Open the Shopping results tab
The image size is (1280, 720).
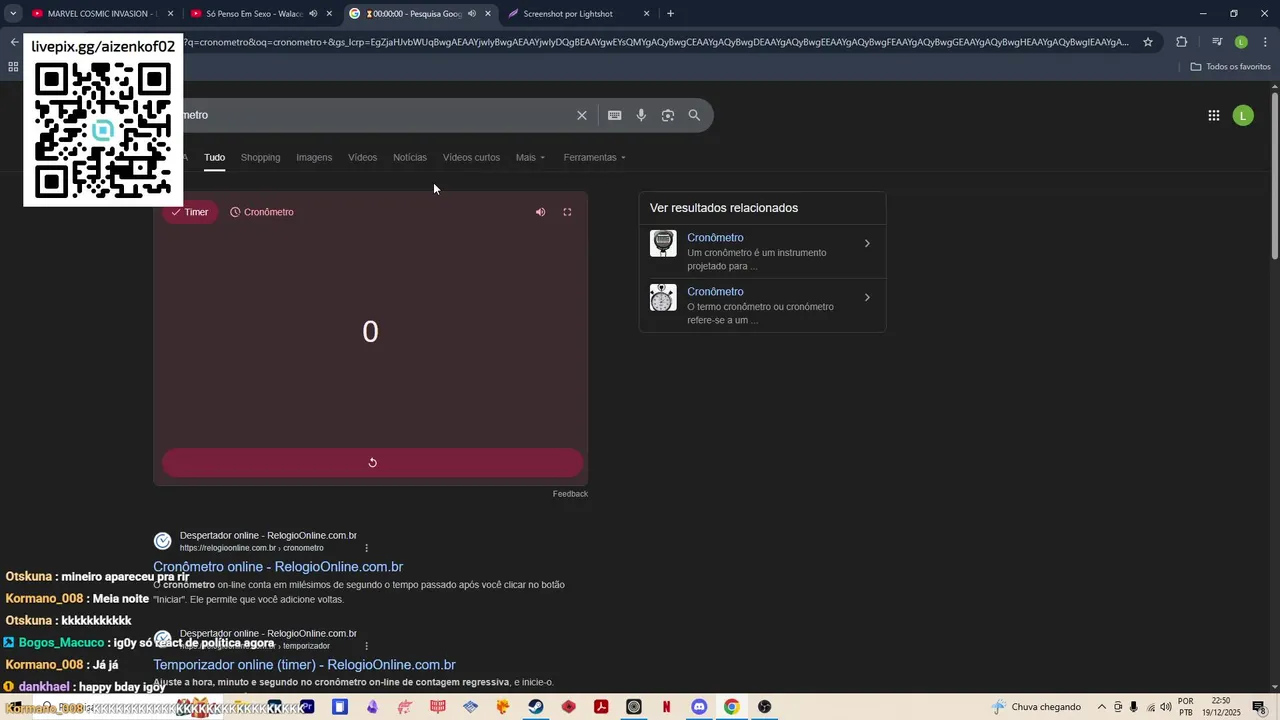pyautogui.click(x=260, y=158)
